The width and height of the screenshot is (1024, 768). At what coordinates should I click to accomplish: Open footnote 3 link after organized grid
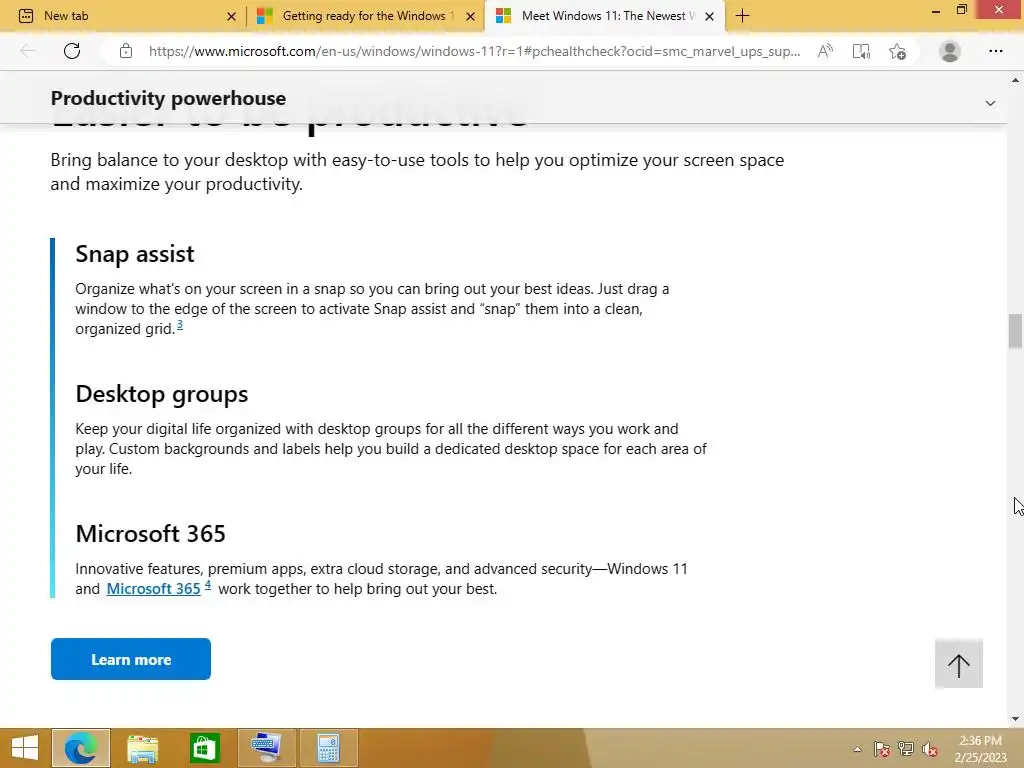180,325
